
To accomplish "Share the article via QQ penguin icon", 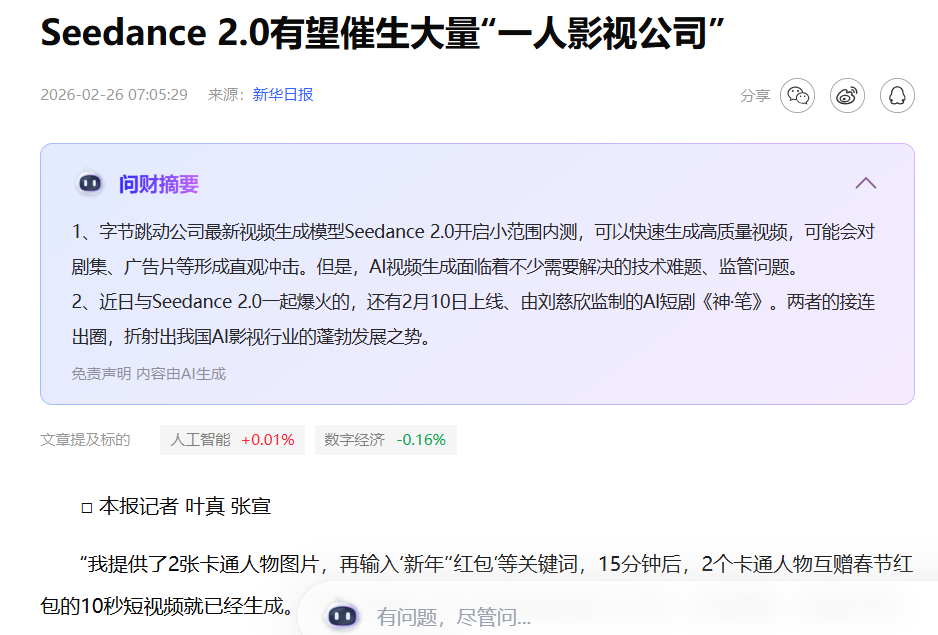I will (x=897, y=96).
